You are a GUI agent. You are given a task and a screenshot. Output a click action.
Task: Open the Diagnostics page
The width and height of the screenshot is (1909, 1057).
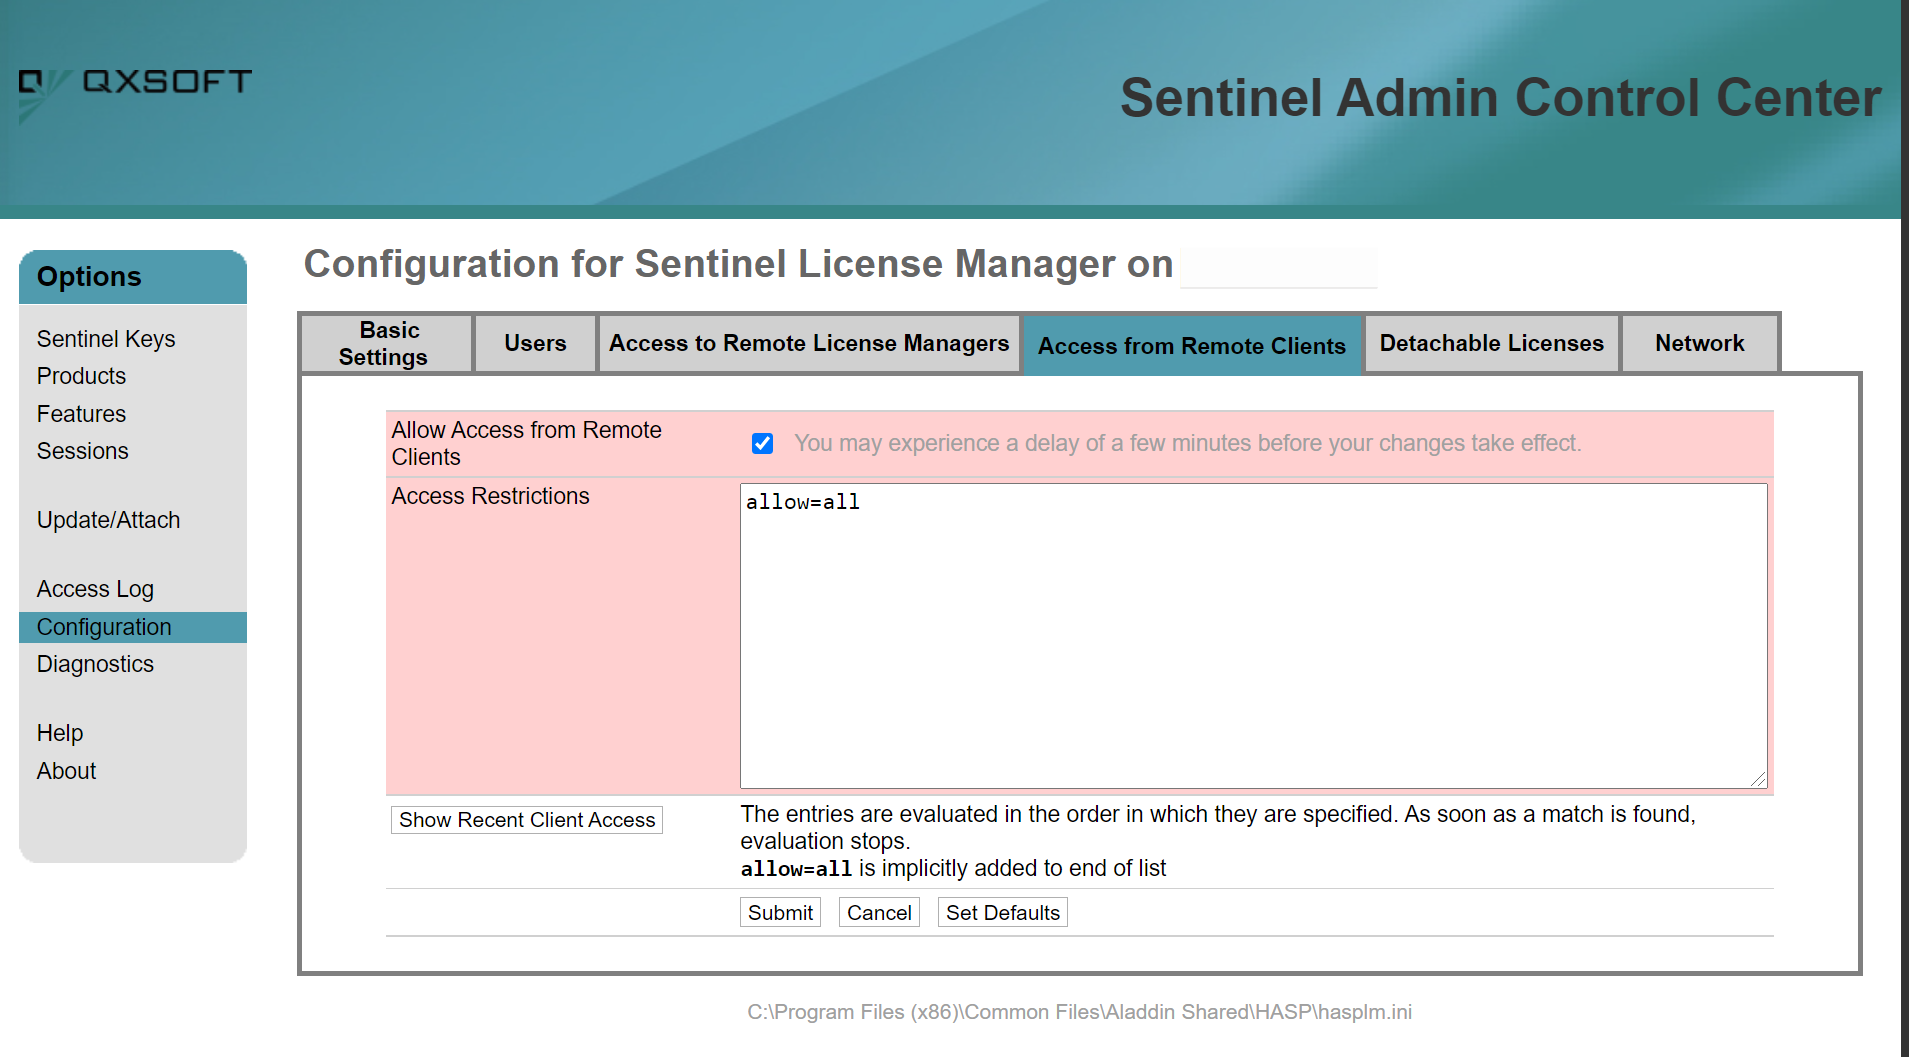click(95, 664)
